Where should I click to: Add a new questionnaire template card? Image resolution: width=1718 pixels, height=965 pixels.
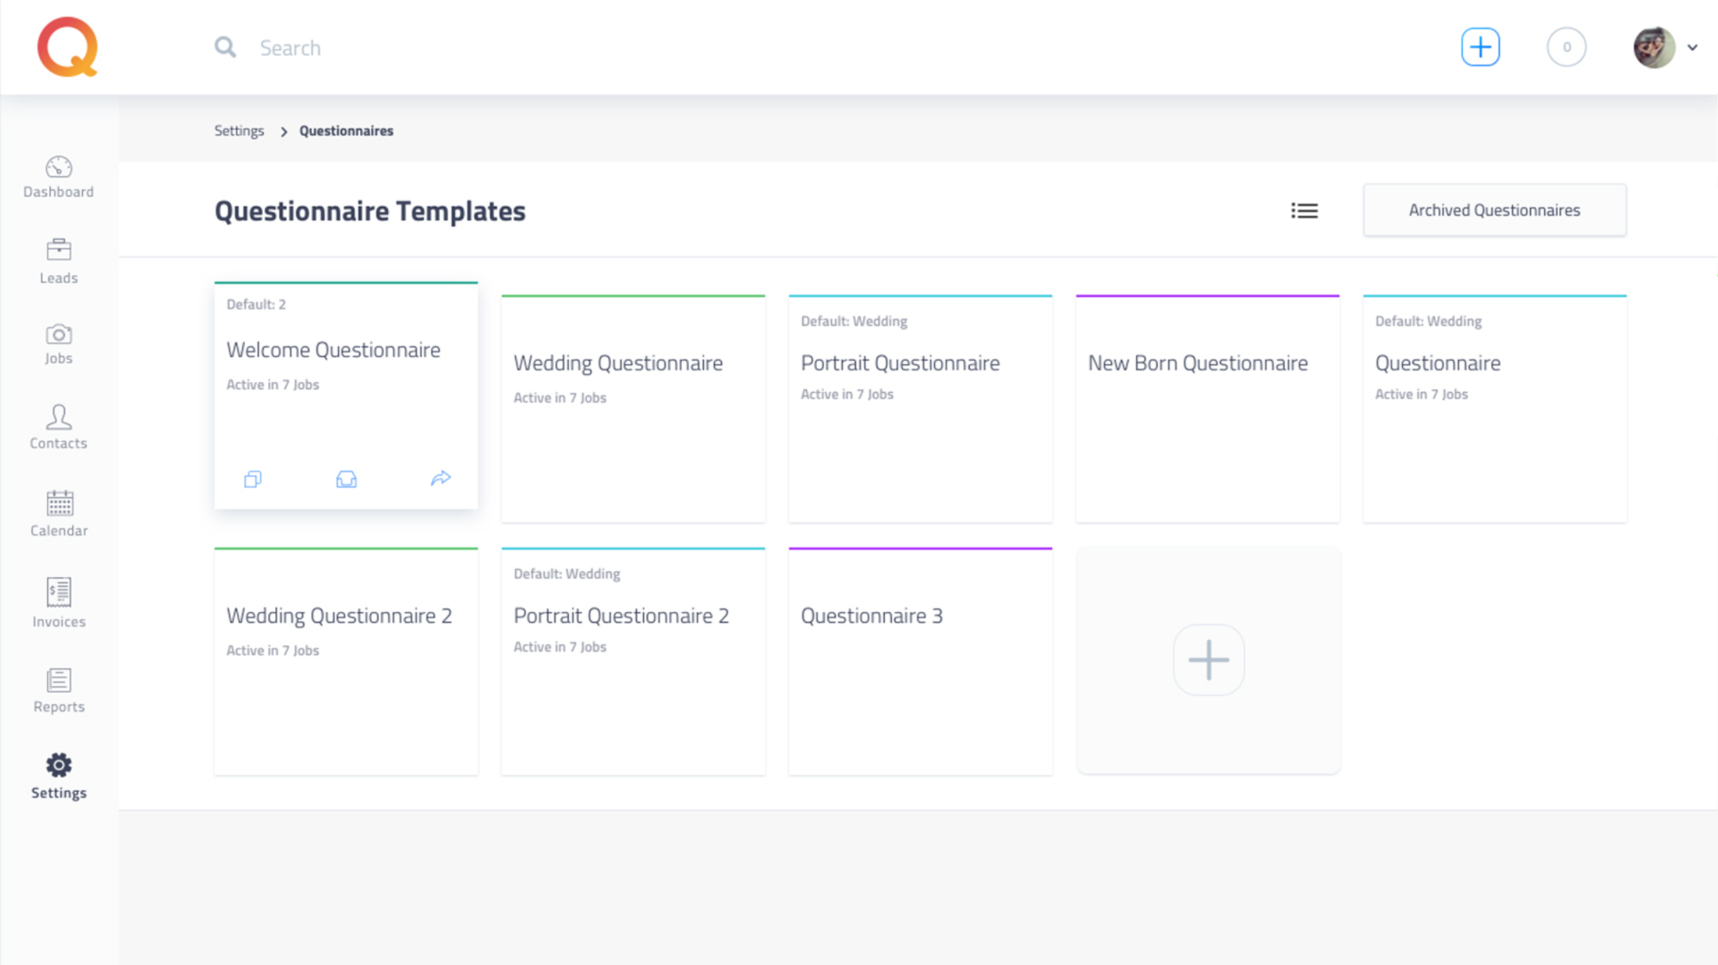point(1208,660)
